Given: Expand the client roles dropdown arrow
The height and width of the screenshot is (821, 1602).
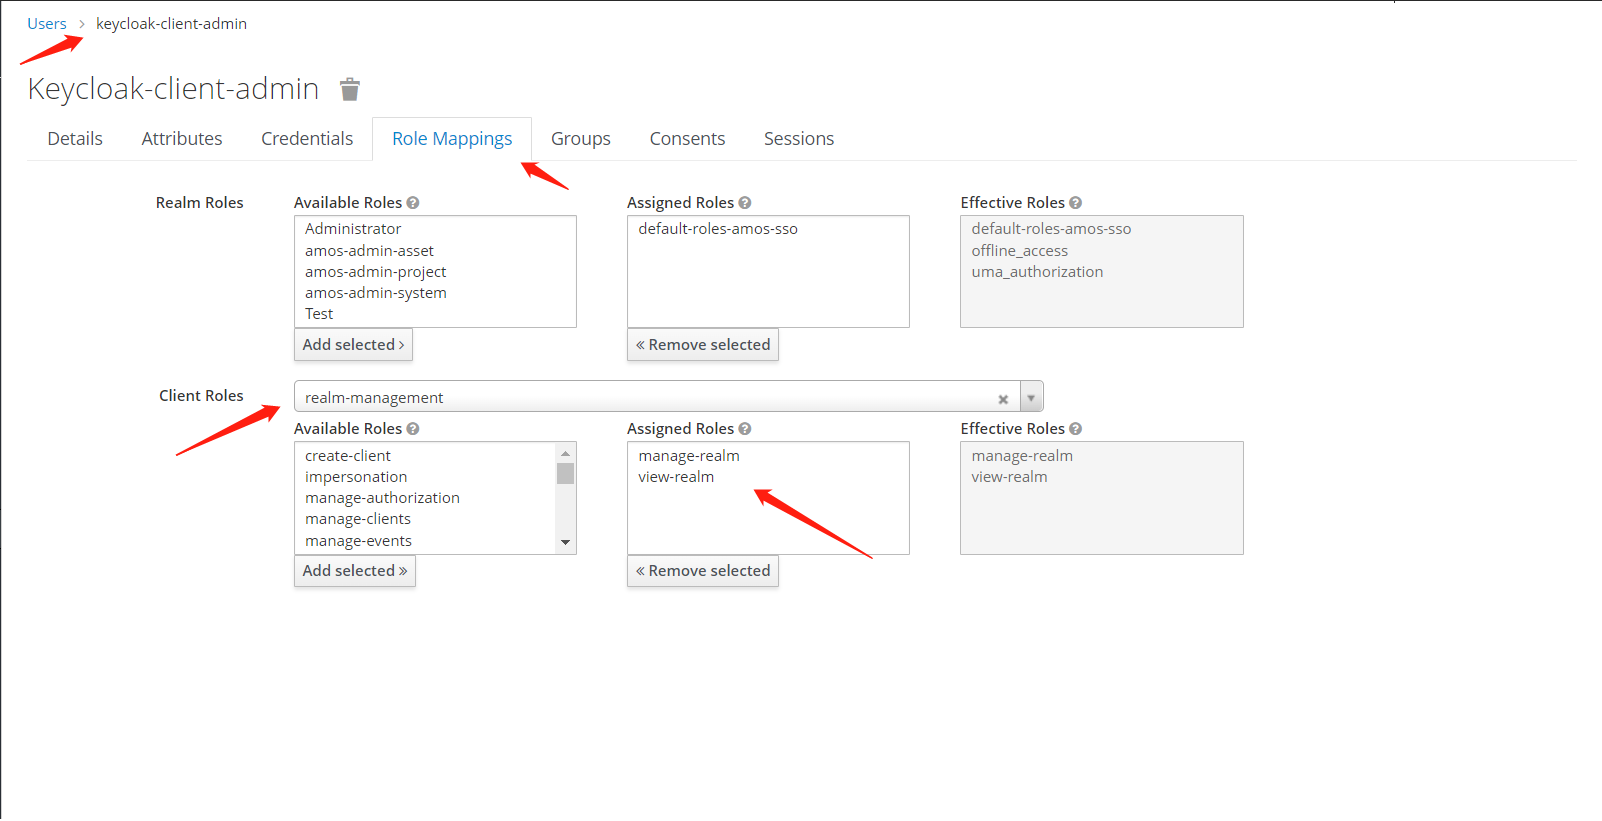Looking at the screenshot, I should point(1031,397).
